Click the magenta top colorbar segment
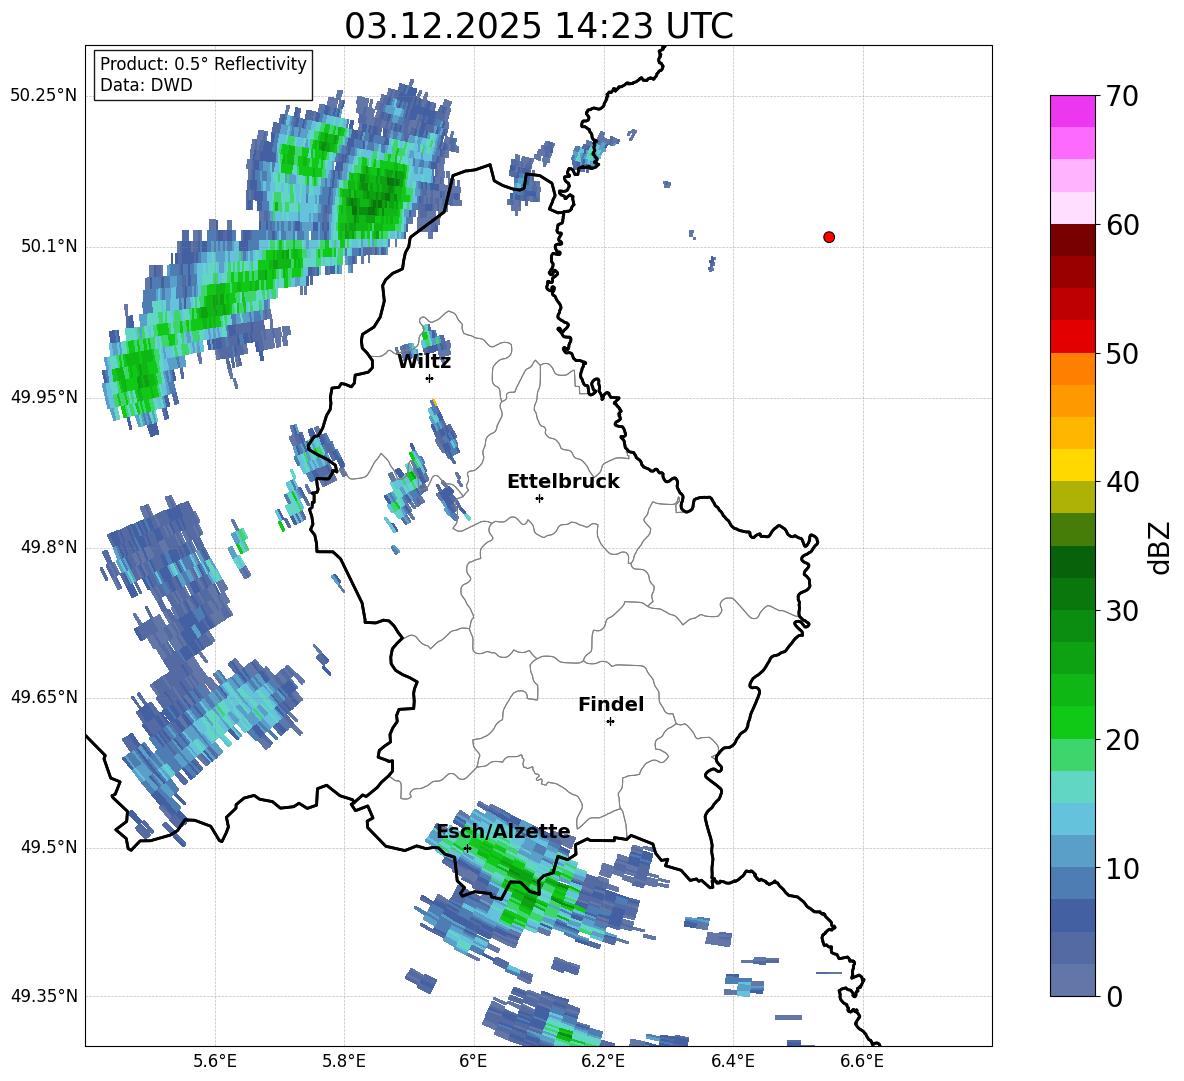The height and width of the screenshot is (1081, 1184). click(1072, 112)
